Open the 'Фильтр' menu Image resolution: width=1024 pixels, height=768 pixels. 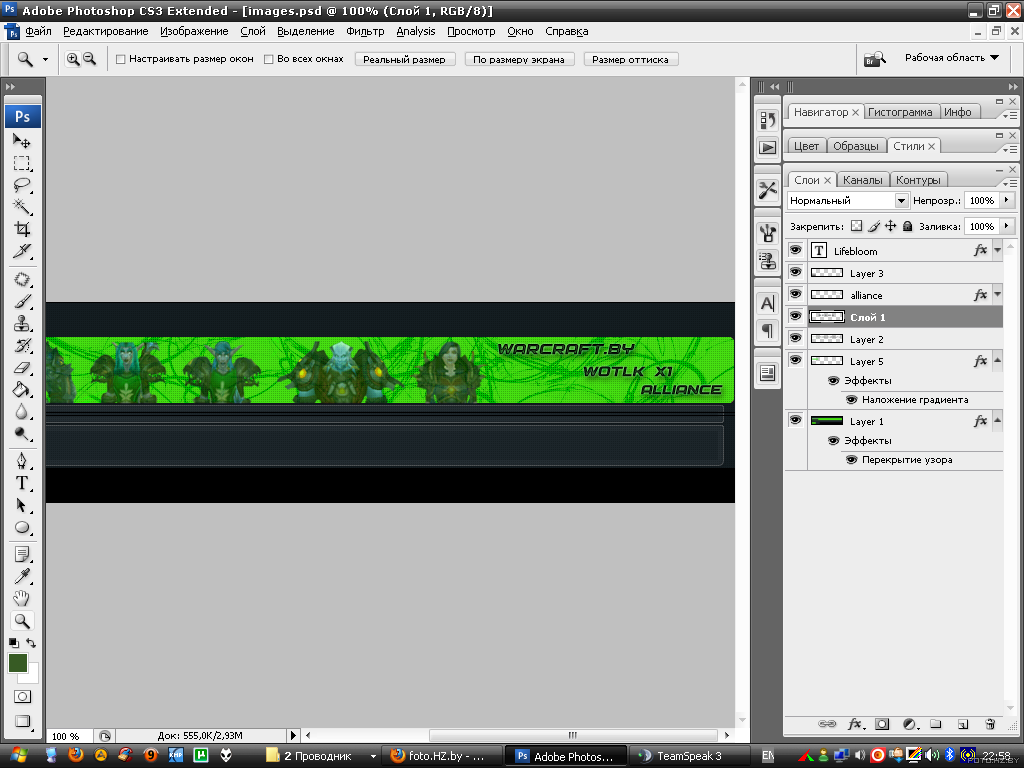pyautogui.click(x=365, y=31)
